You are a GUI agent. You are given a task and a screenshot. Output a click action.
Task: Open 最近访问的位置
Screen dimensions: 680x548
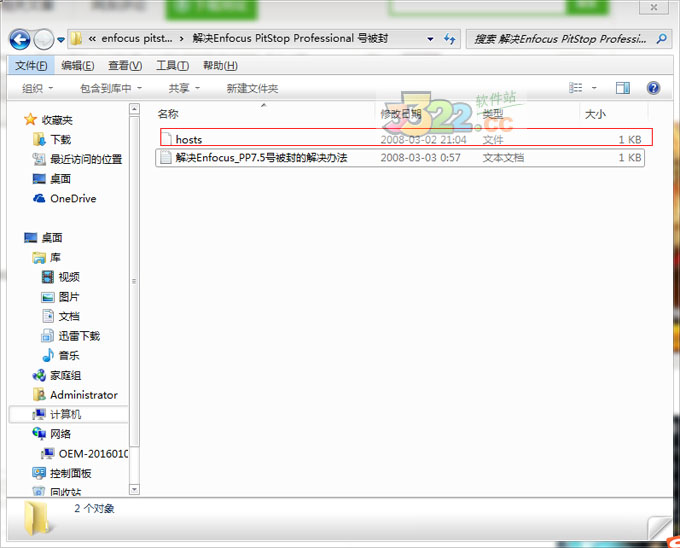[x=86, y=159]
